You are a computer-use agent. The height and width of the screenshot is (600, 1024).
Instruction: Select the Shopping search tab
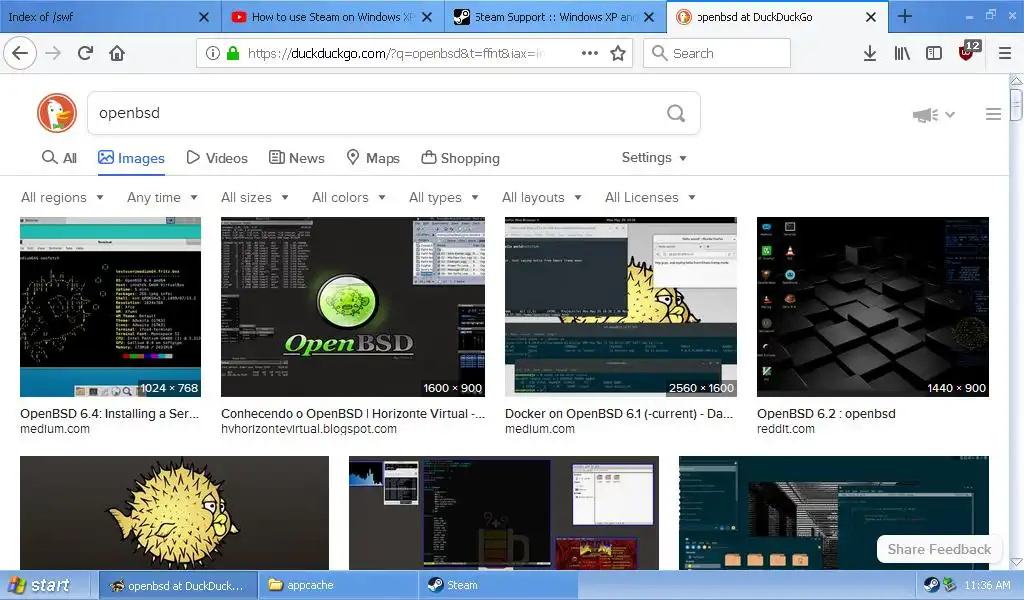(460, 158)
